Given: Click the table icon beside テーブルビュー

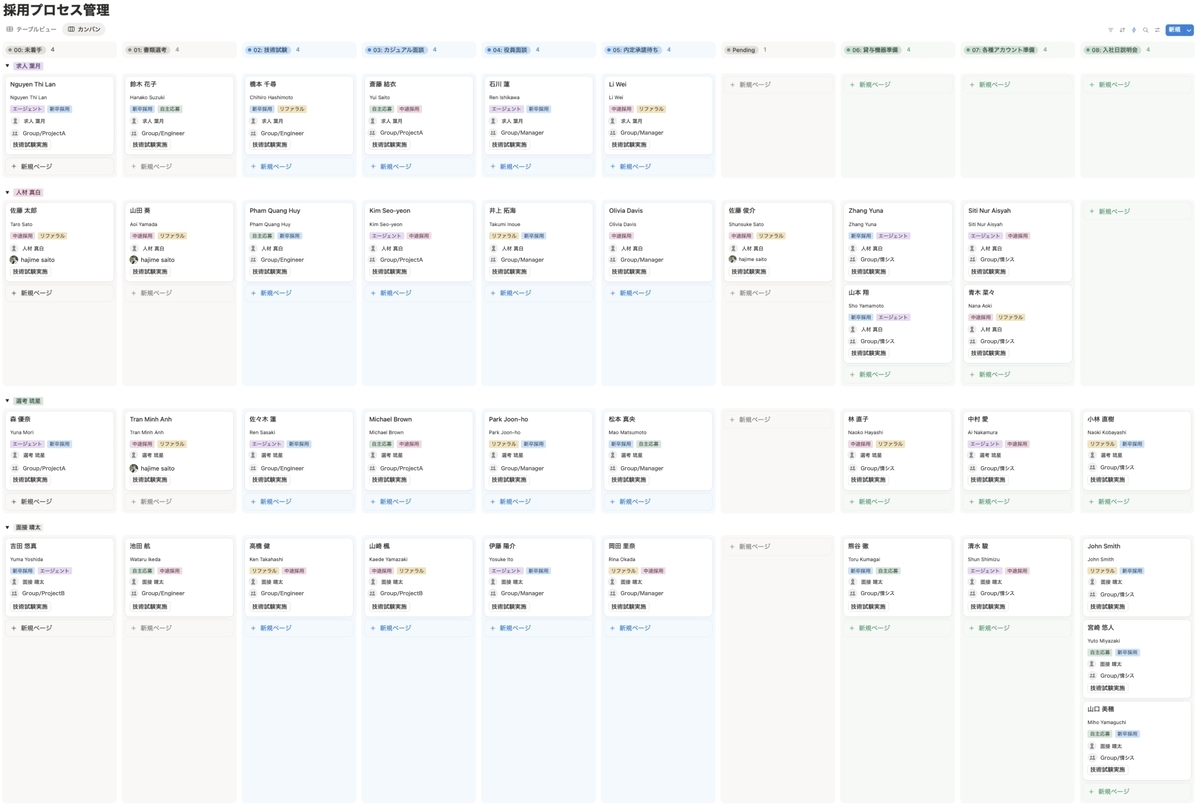Looking at the screenshot, I should [x=10, y=30].
